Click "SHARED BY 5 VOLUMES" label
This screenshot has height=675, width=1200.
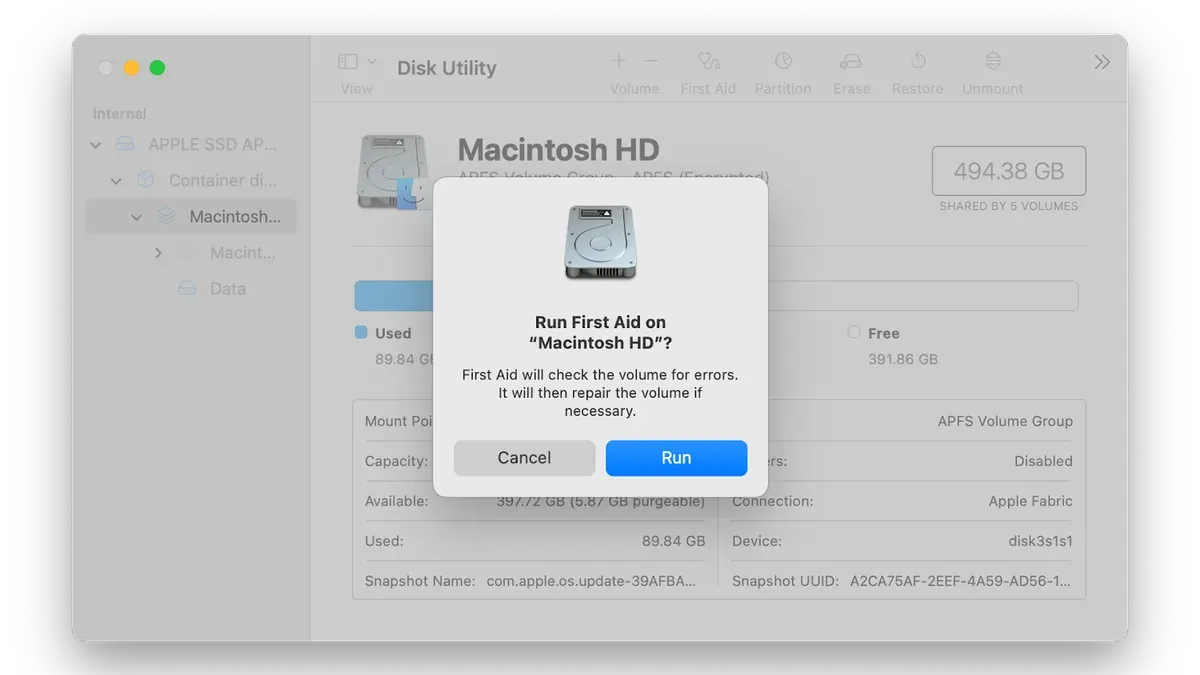(x=1009, y=206)
